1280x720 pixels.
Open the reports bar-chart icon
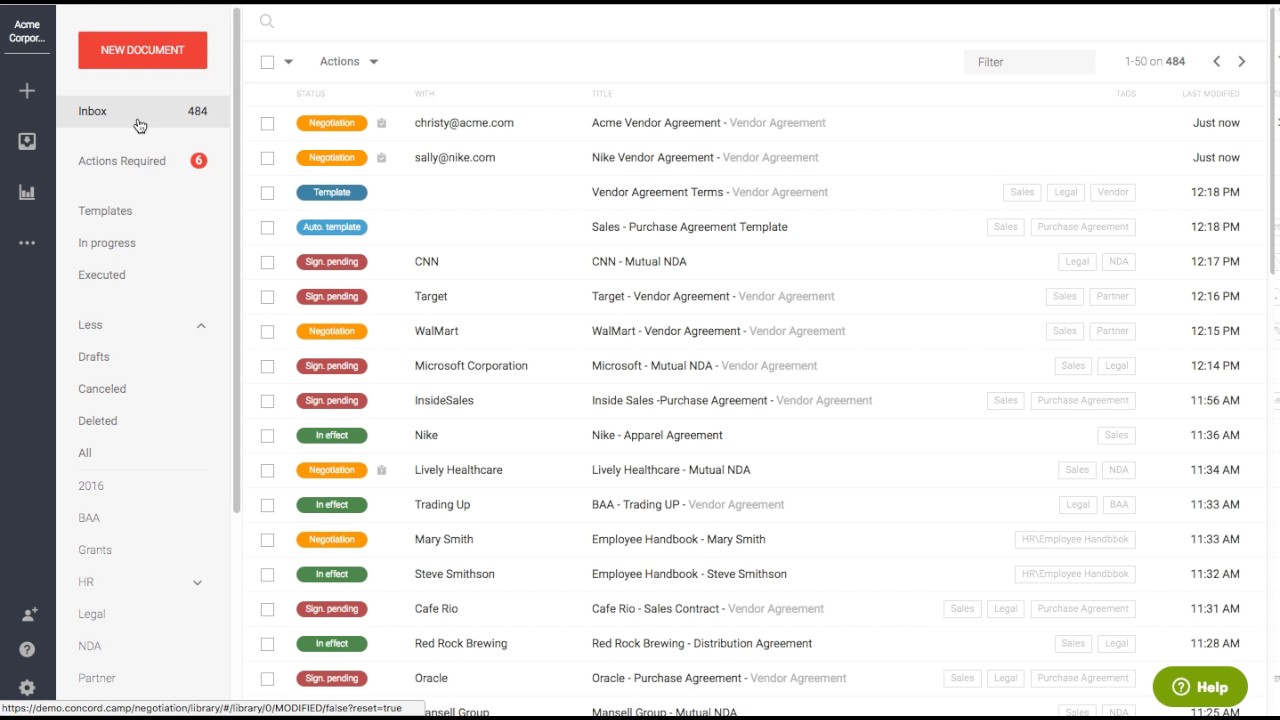click(27, 191)
